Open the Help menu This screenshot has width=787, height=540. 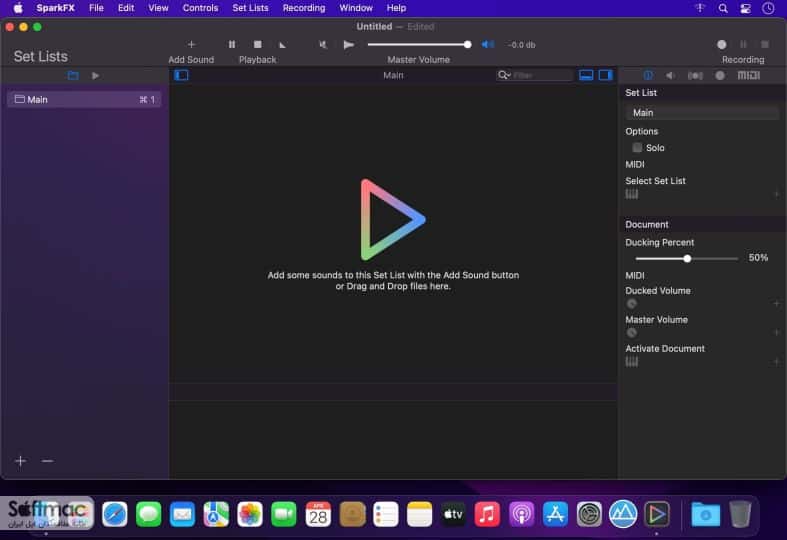[x=396, y=8]
